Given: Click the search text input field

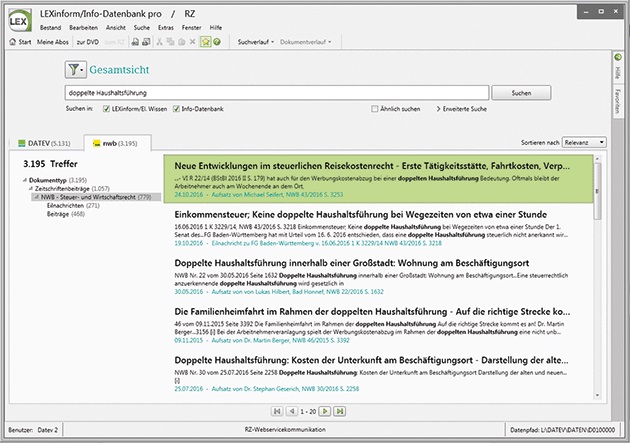Looking at the screenshot, I should tap(275, 92).
